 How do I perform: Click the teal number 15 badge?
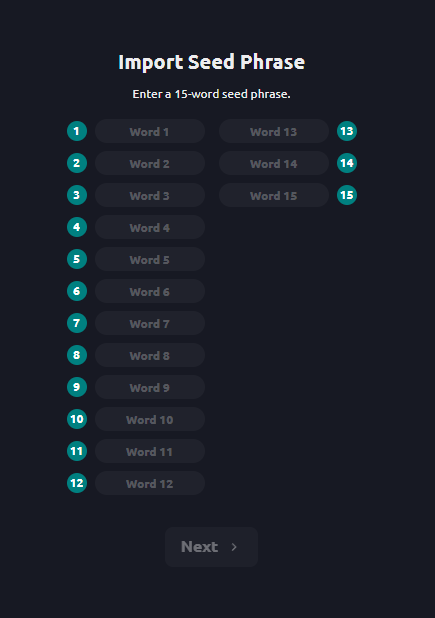[347, 195]
